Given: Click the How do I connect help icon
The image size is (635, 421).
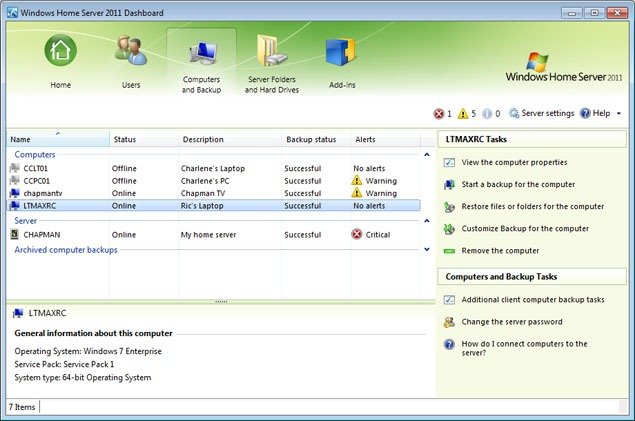Looking at the screenshot, I should [449, 344].
